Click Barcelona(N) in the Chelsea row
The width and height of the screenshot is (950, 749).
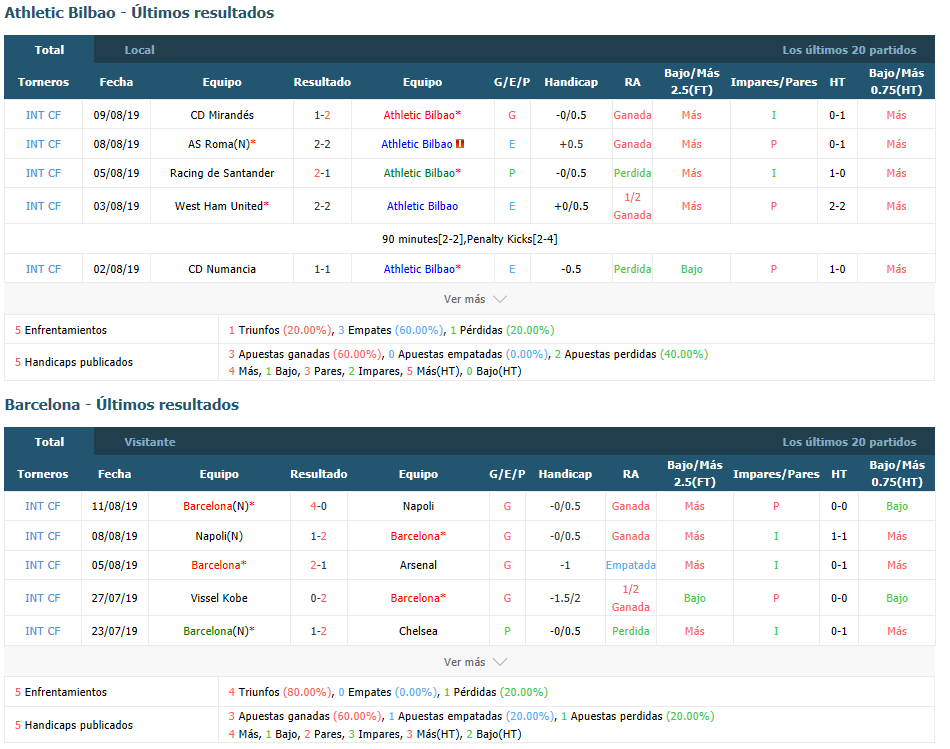click(219, 631)
